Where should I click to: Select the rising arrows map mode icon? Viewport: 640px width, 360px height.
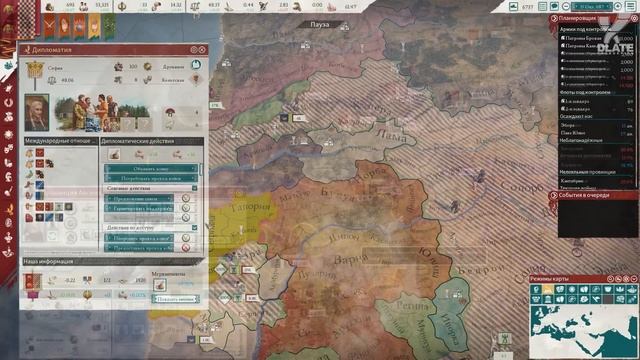(x=632, y=299)
